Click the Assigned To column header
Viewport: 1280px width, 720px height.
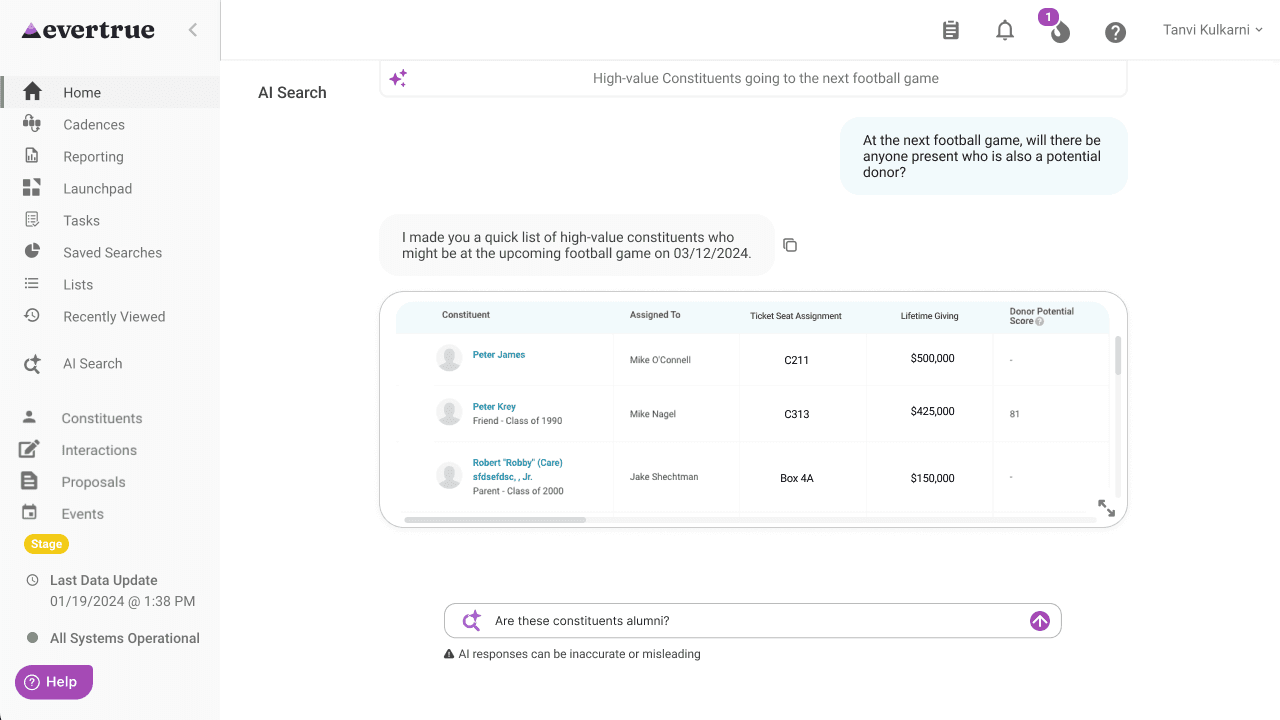[655, 315]
